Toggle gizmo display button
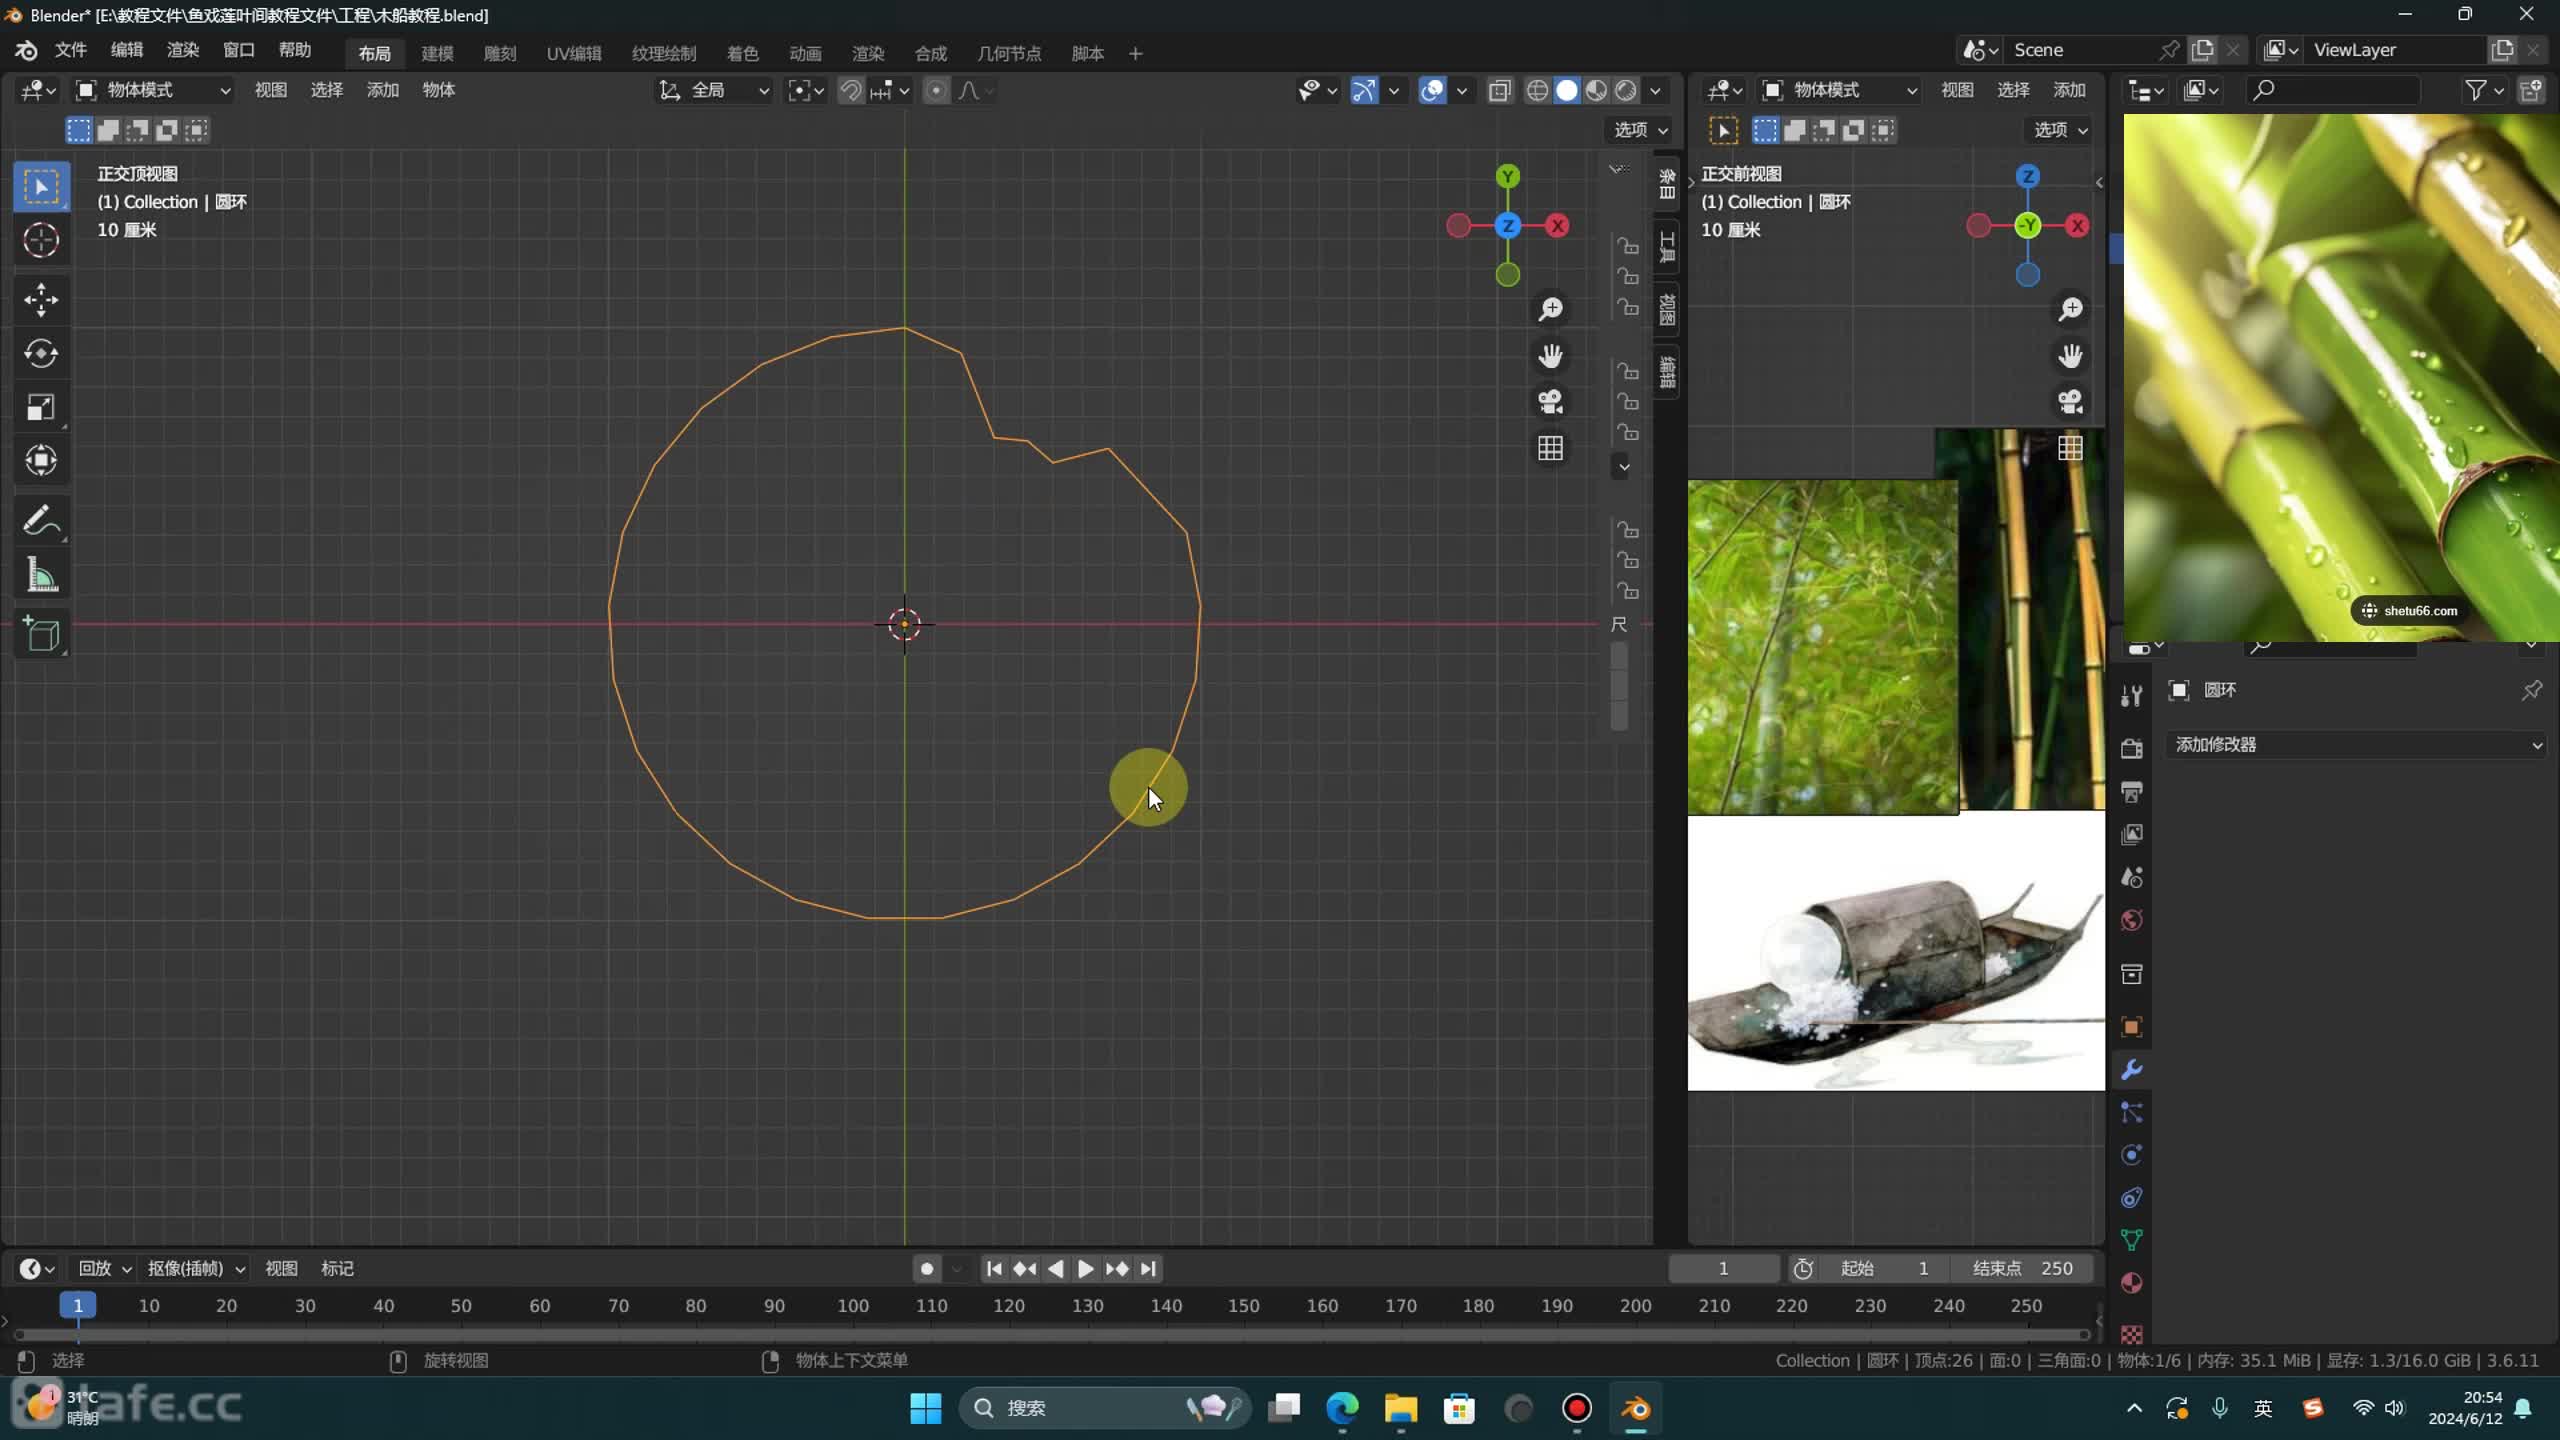Viewport: 2560px width, 1440px height. (x=1364, y=90)
